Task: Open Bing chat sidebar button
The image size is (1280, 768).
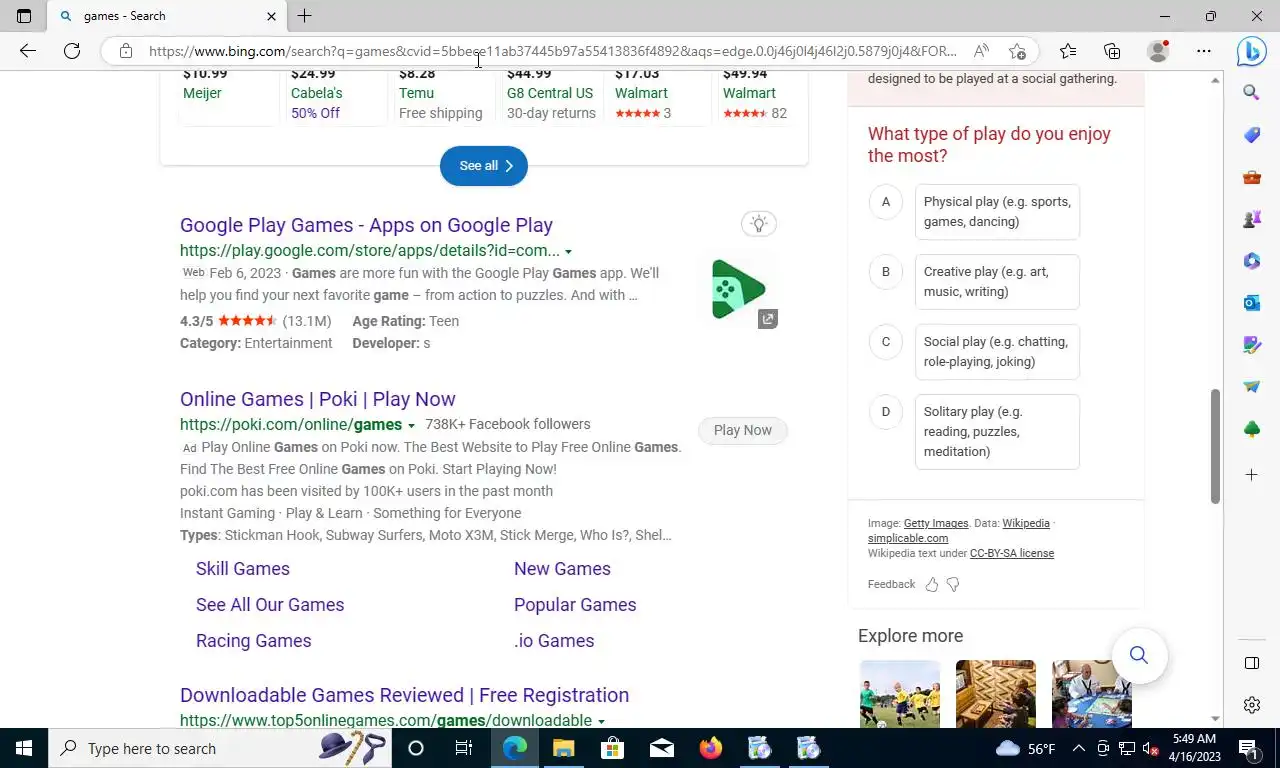Action: click(1251, 51)
